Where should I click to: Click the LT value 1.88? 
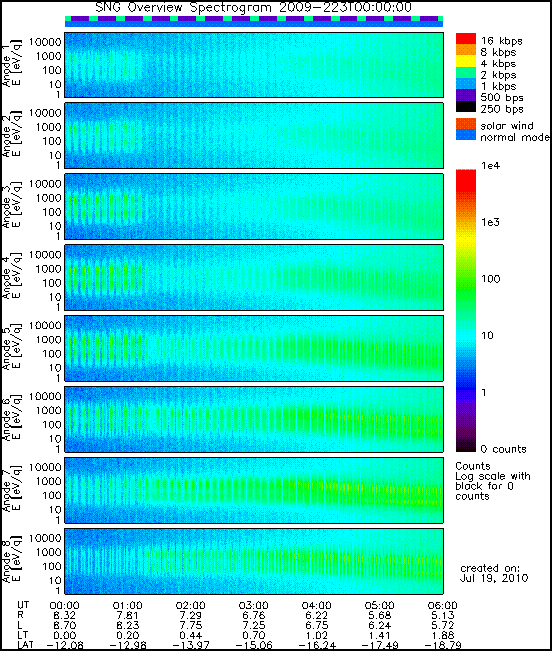coord(443,636)
